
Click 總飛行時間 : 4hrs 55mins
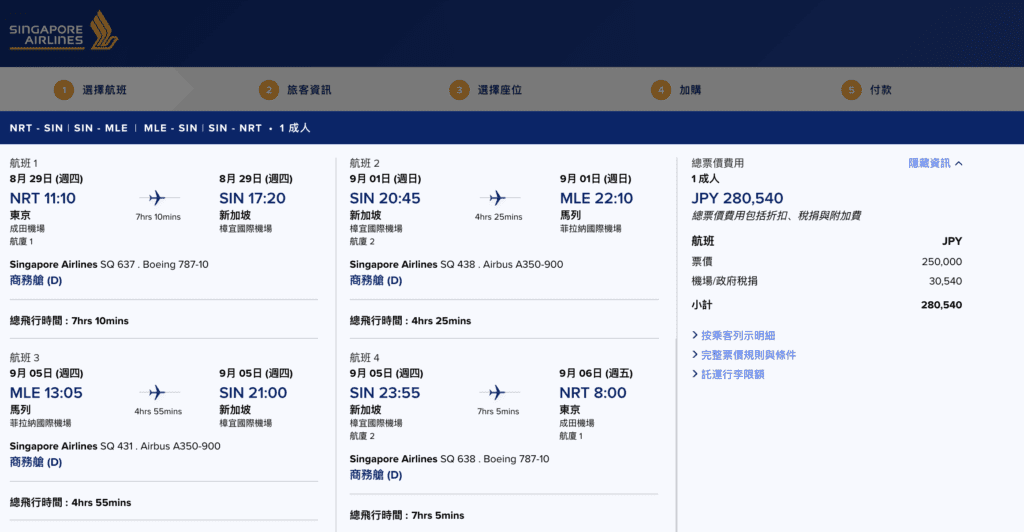click(71, 503)
